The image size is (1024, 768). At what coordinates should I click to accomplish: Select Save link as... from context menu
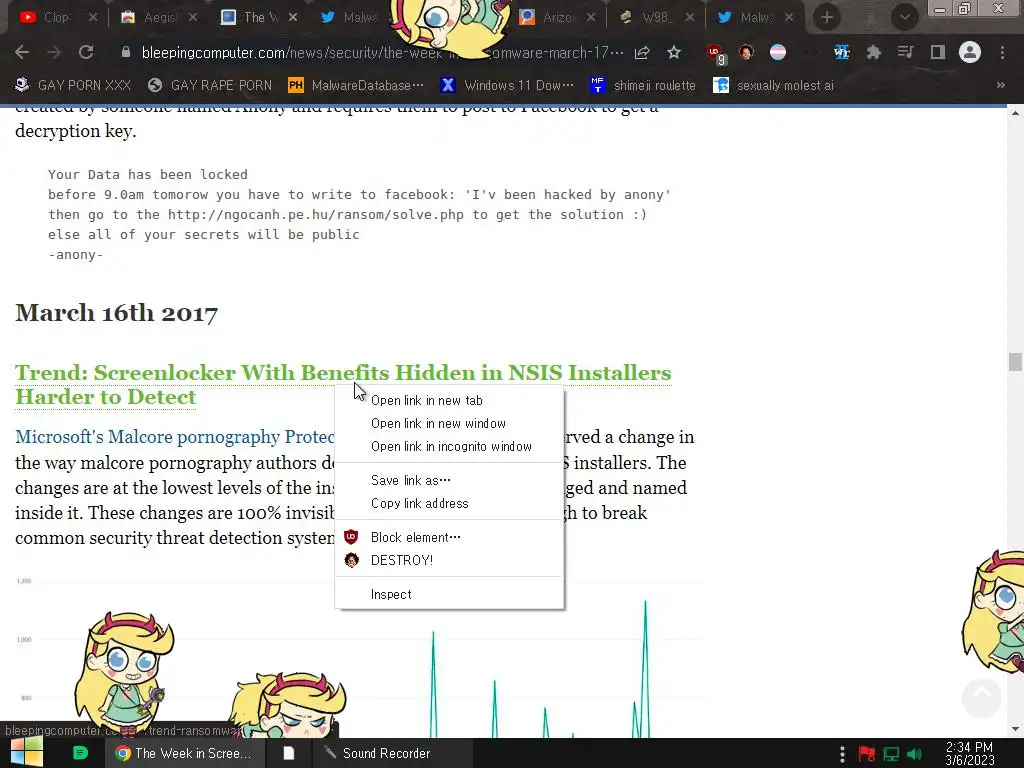click(x=449, y=481)
